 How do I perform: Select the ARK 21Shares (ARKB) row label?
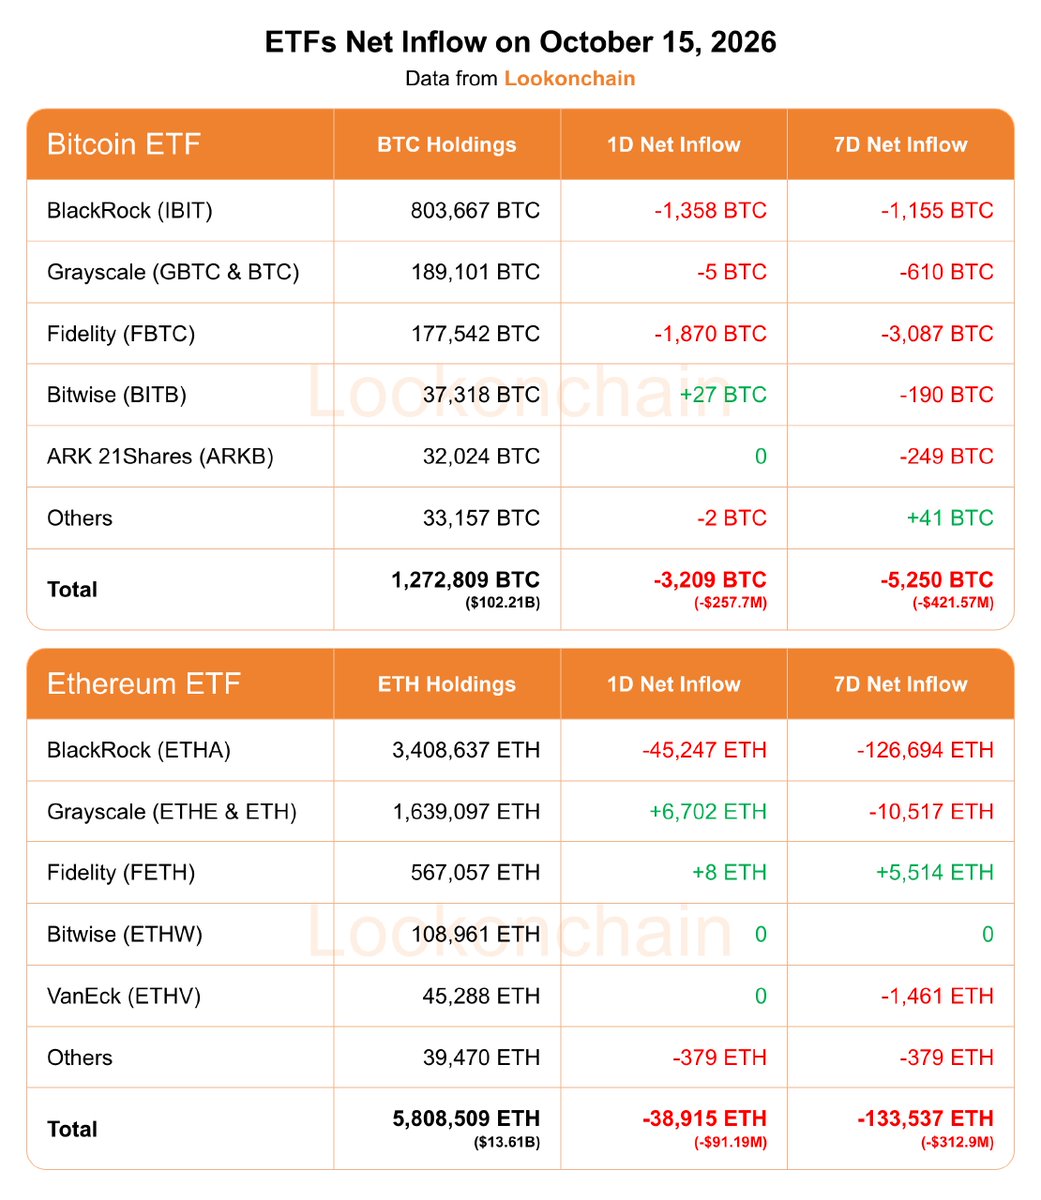click(x=160, y=457)
